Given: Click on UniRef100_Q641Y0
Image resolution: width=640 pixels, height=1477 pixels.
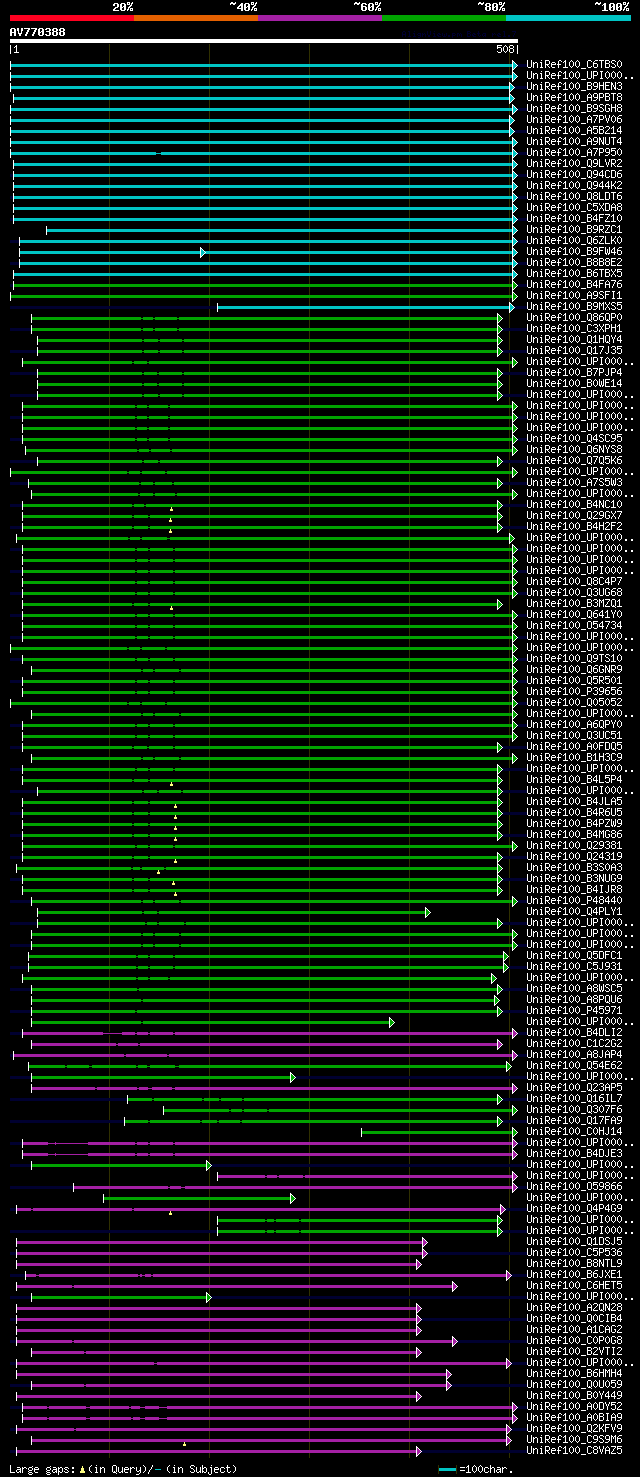Looking at the screenshot, I should [573, 615].
